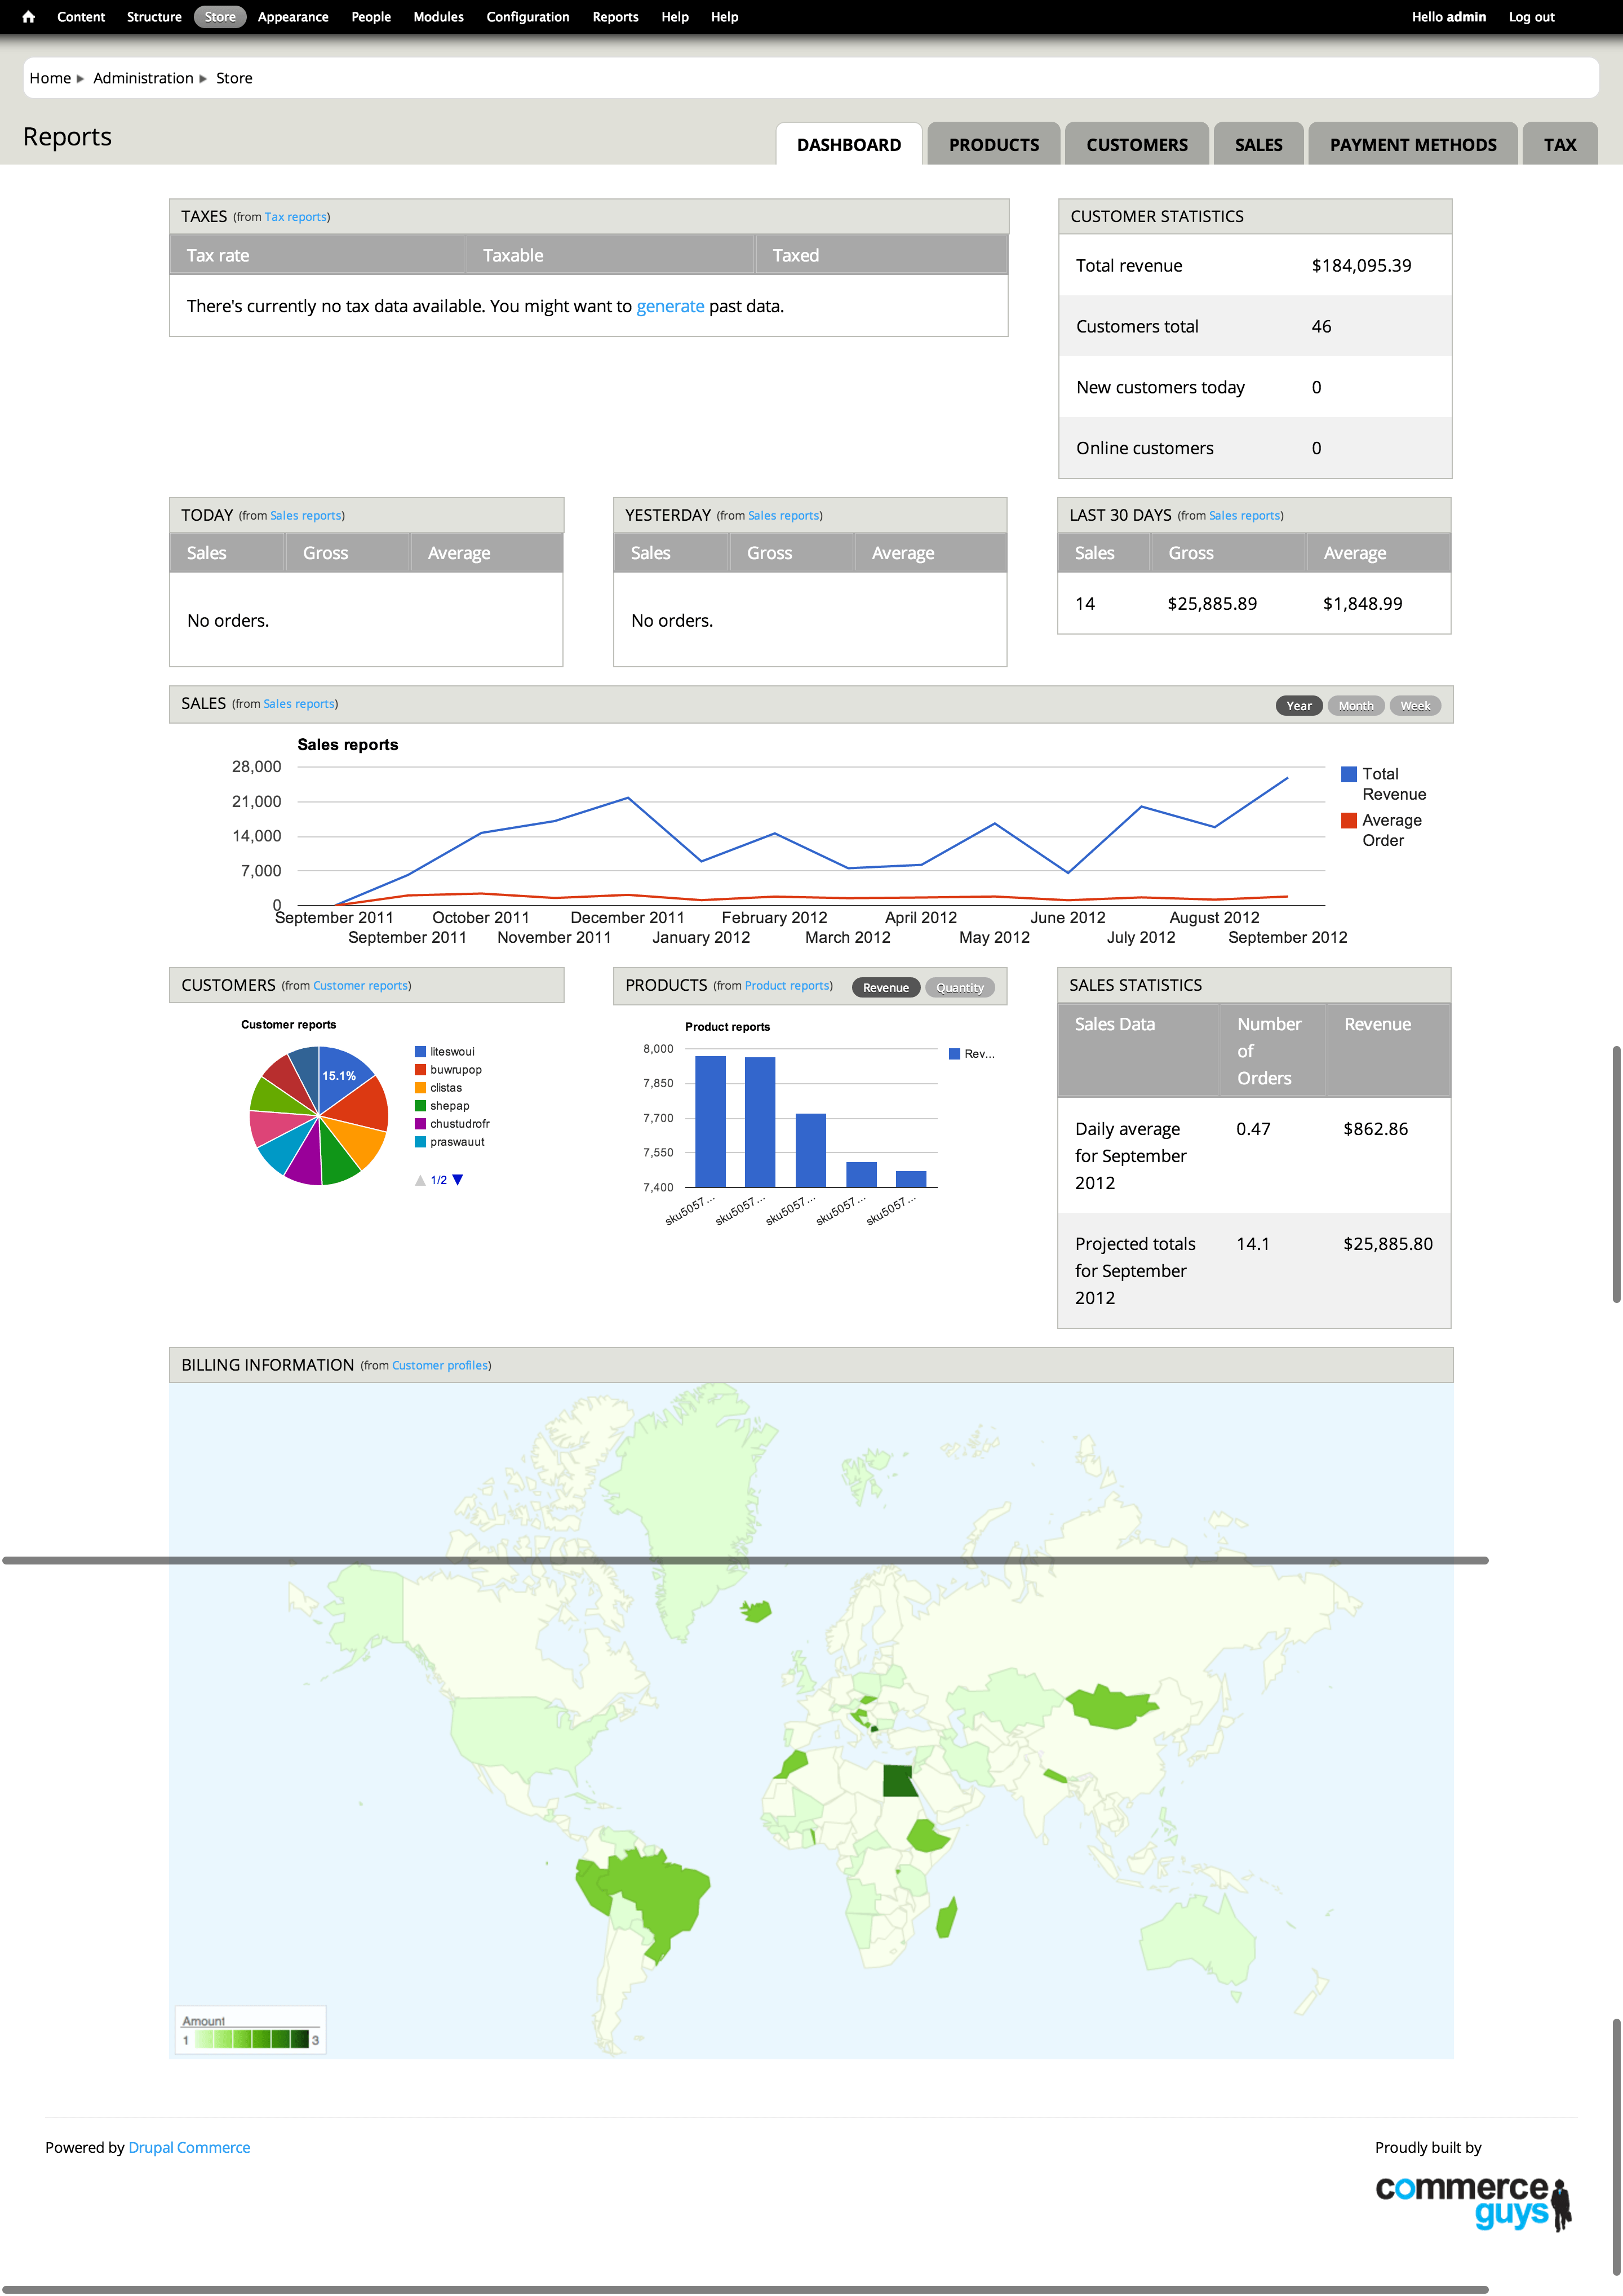This screenshot has width=1623, height=2296.
Task: Click the Average Order legend marker
Action: tap(1348, 820)
